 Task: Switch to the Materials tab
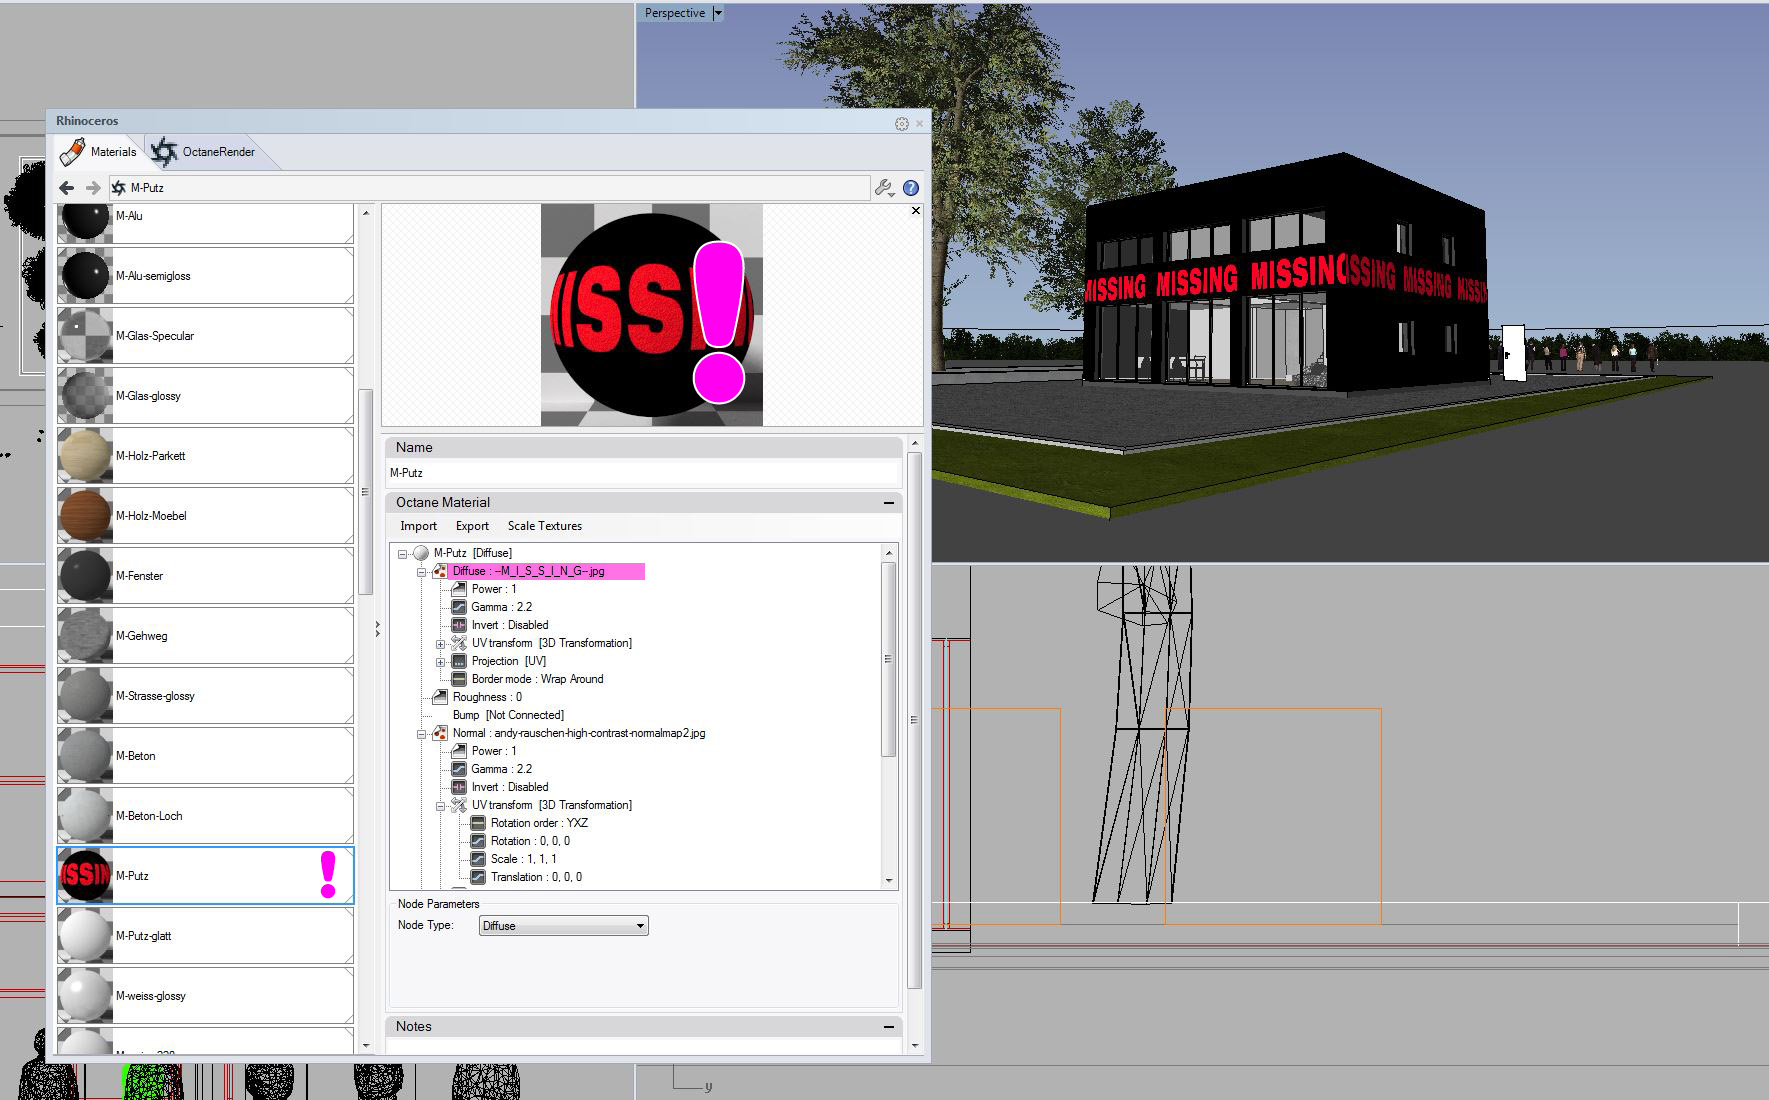99,152
